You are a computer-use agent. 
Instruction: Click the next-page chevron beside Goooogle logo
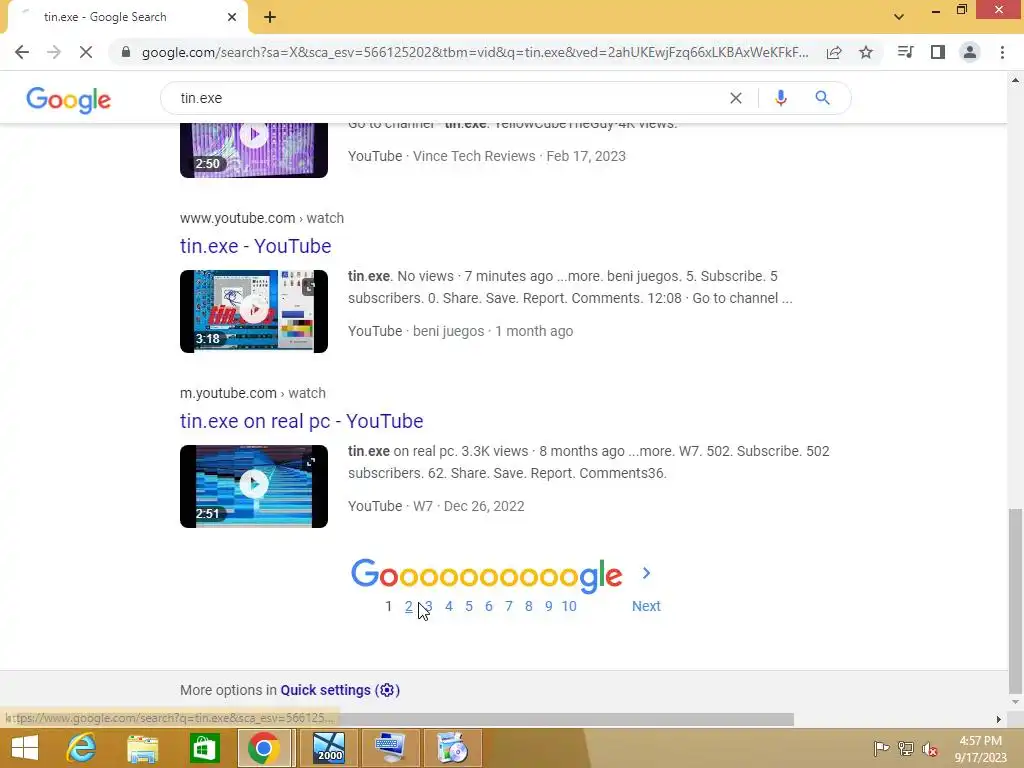(x=646, y=573)
